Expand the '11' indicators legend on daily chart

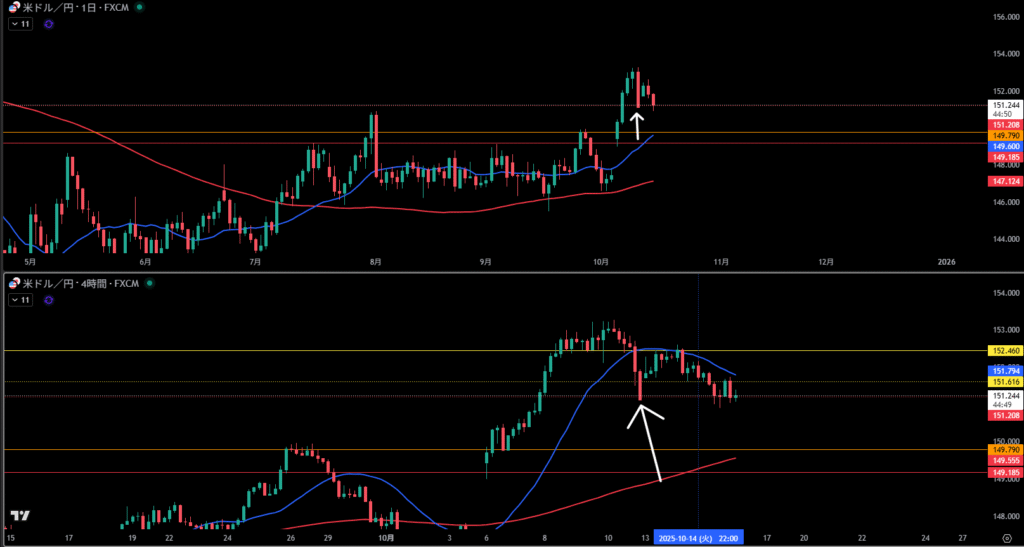[x=21, y=24]
